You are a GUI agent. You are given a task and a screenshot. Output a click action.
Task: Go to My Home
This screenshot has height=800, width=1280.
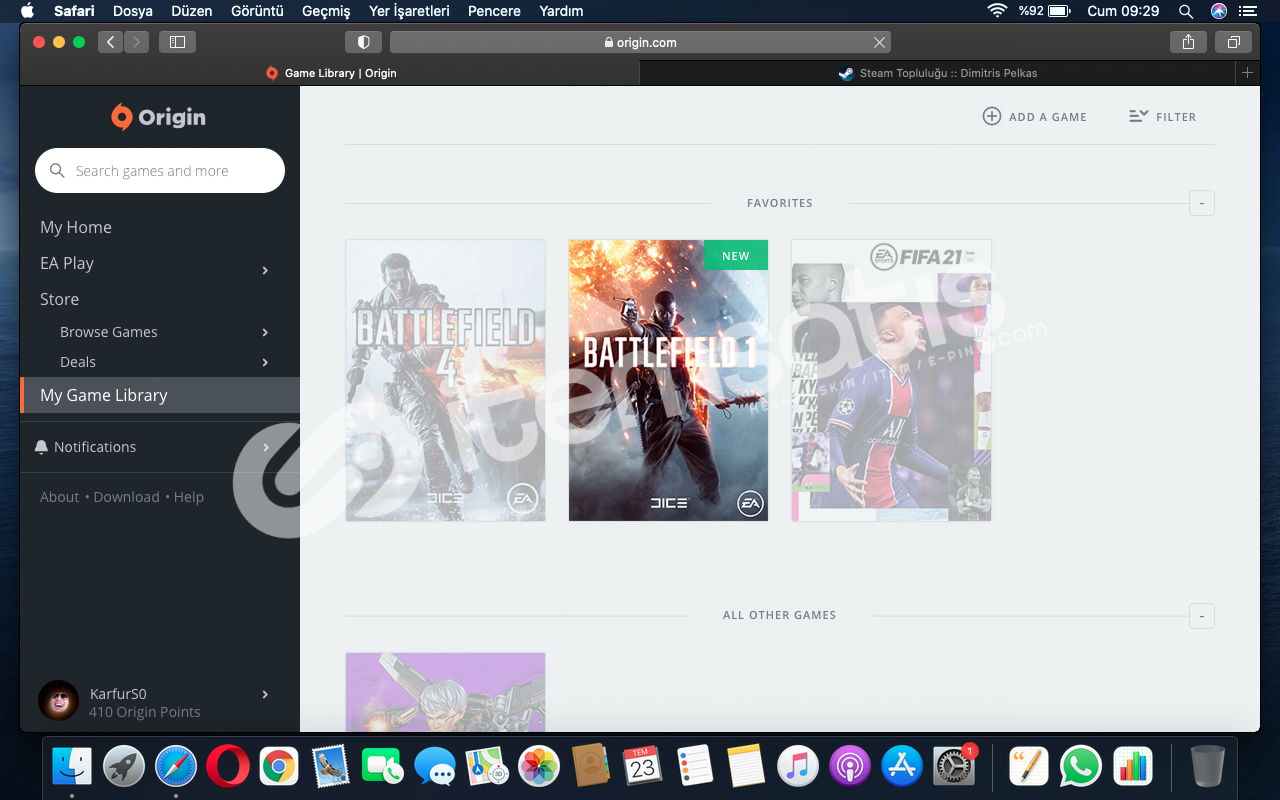pyautogui.click(x=76, y=227)
